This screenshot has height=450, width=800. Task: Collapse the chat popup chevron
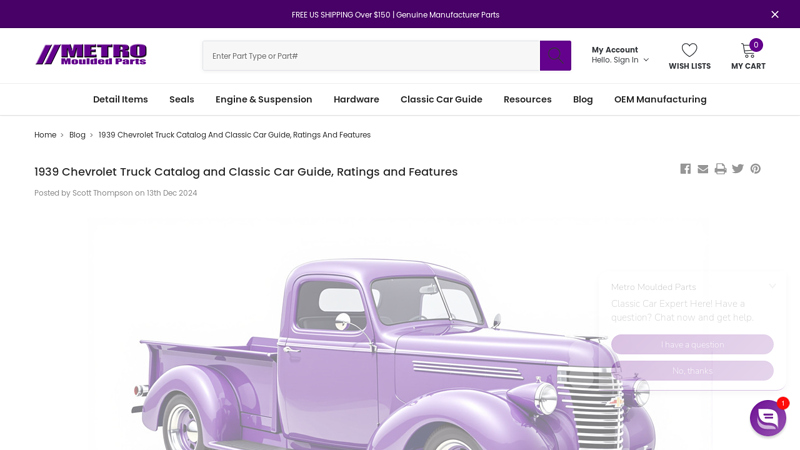772,286
